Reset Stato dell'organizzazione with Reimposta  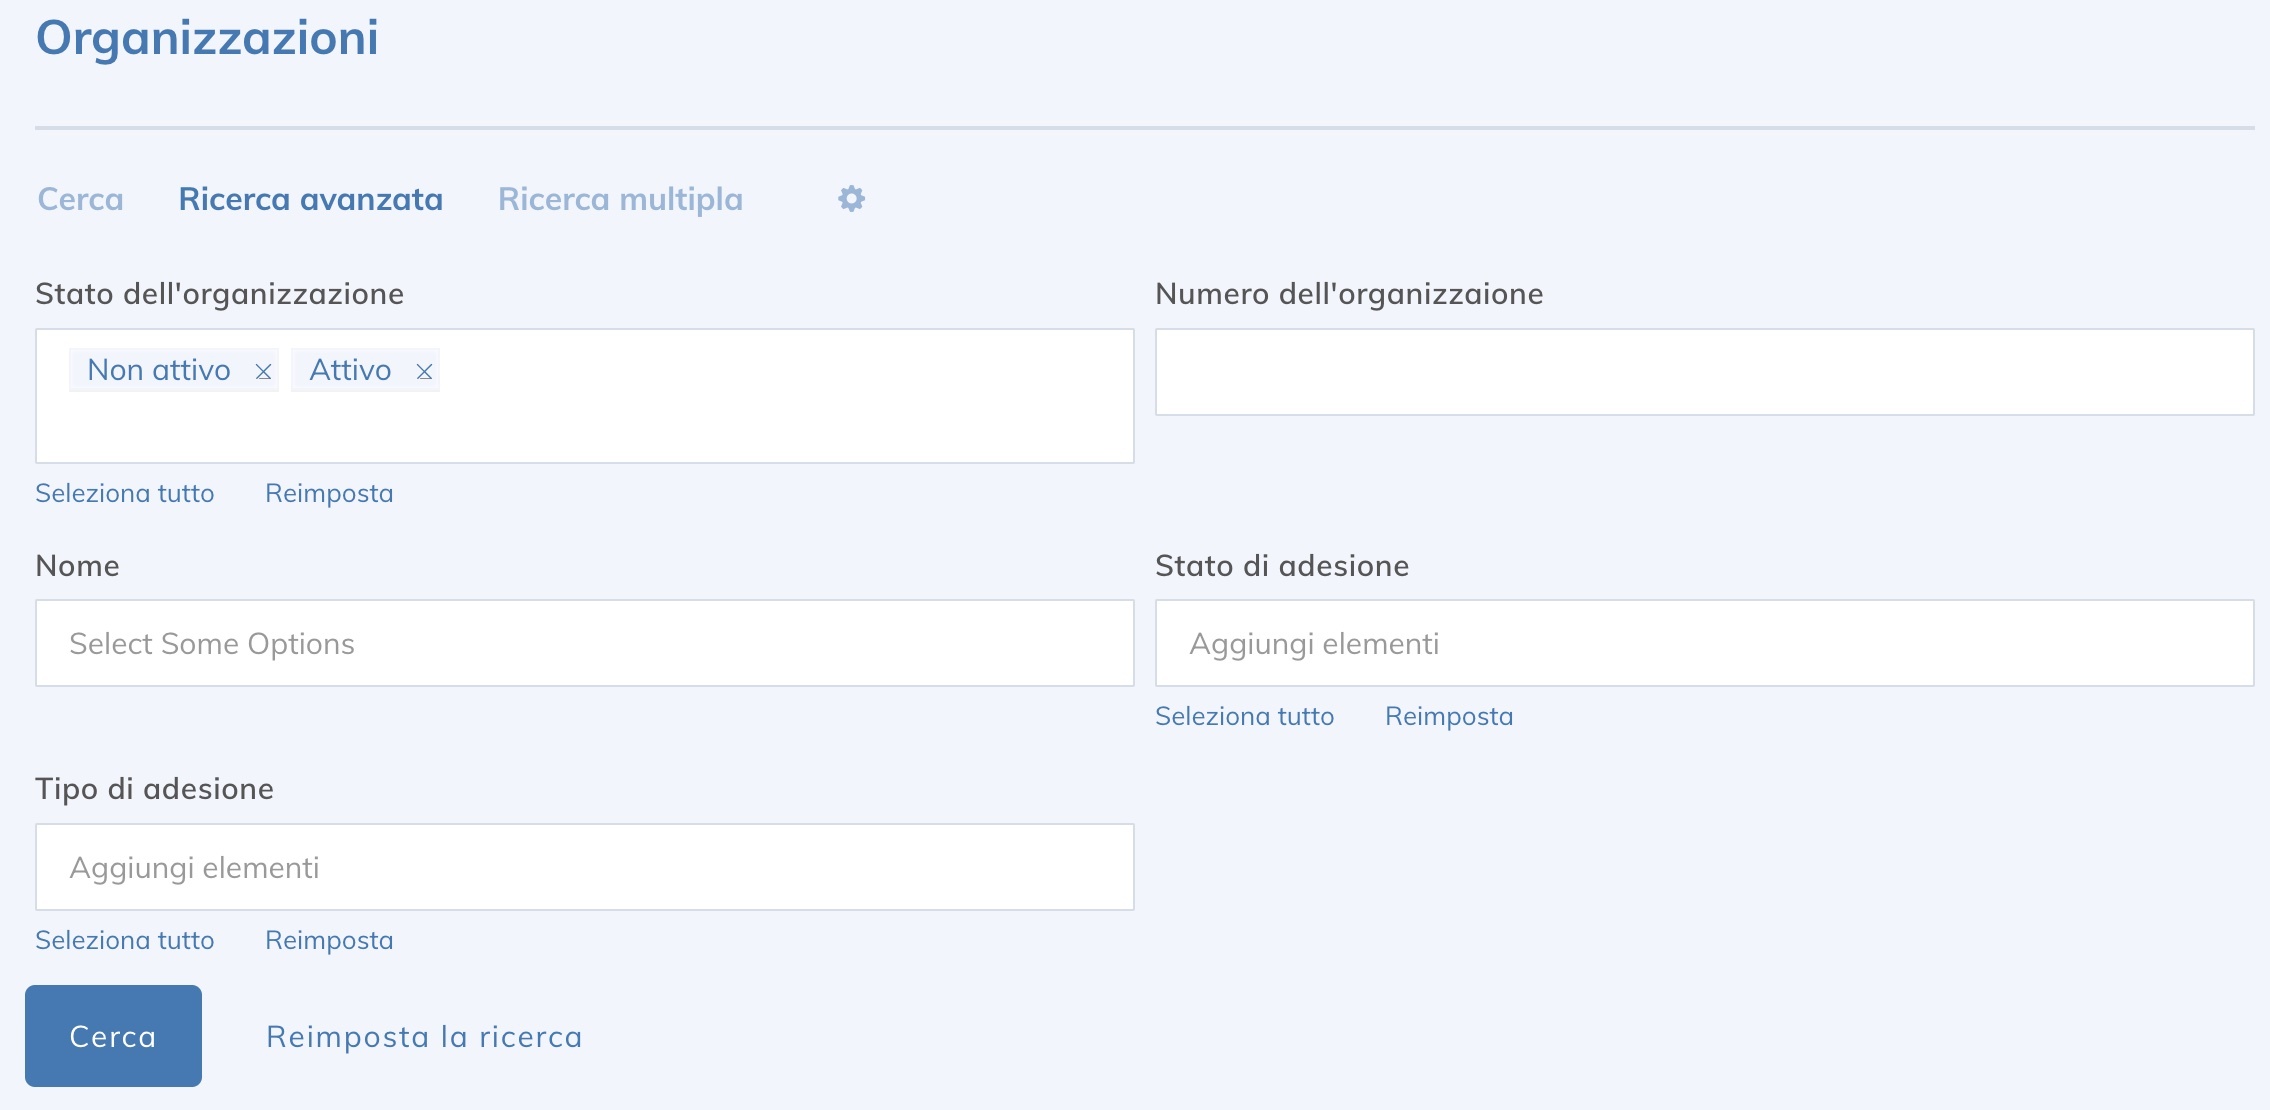coord(329,493)
